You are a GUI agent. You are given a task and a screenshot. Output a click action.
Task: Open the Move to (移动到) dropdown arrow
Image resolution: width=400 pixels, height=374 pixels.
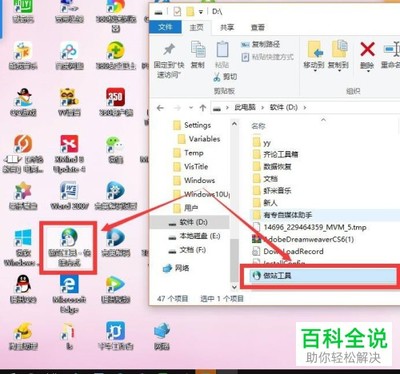pyautogui.click(x=314, y=71)
